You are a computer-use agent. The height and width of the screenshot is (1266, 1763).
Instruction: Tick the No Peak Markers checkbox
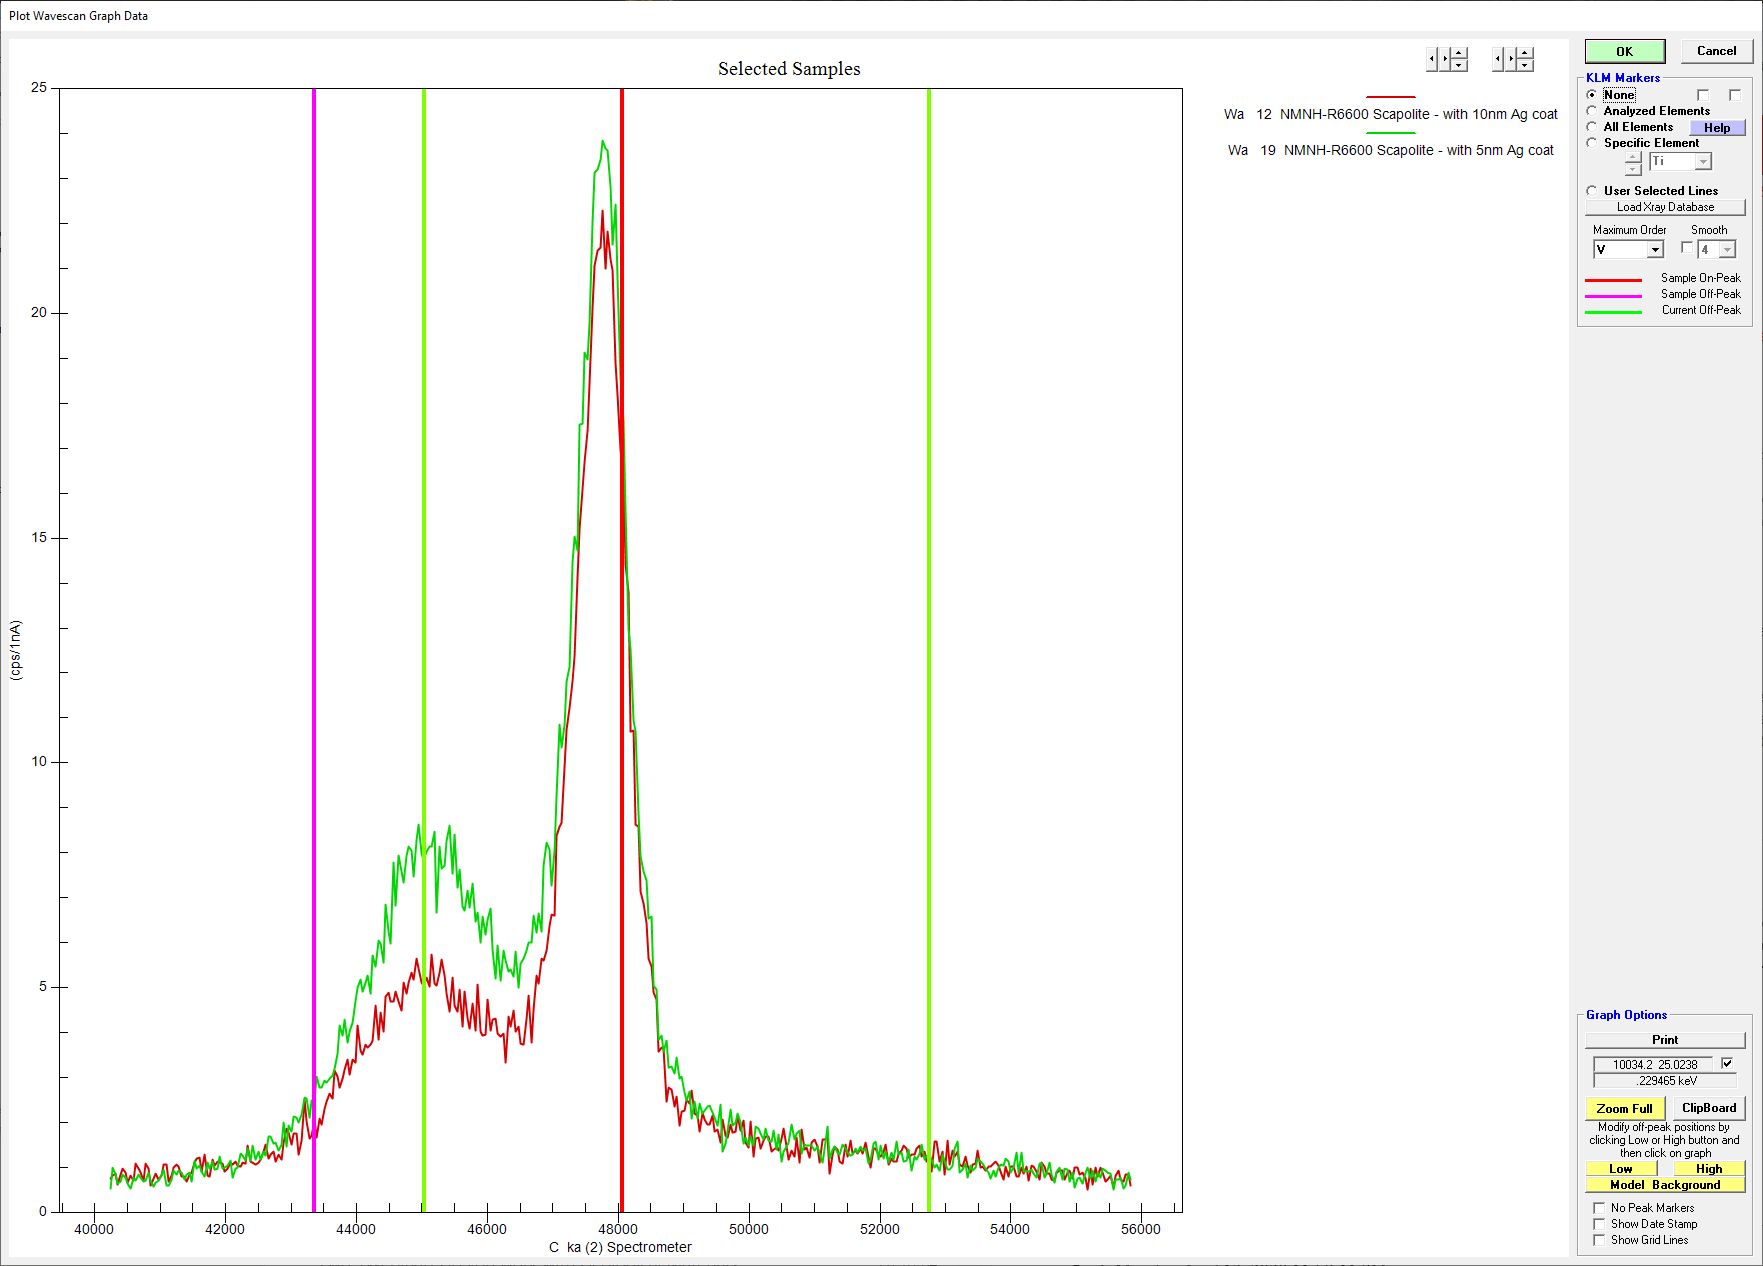1599,1208
